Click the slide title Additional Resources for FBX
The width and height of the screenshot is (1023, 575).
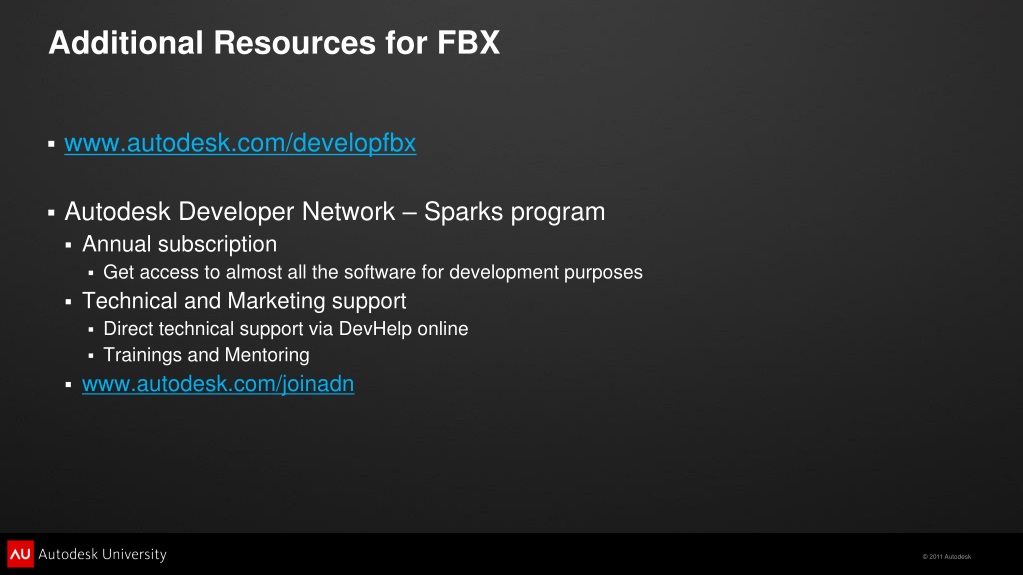coord(274,43)
